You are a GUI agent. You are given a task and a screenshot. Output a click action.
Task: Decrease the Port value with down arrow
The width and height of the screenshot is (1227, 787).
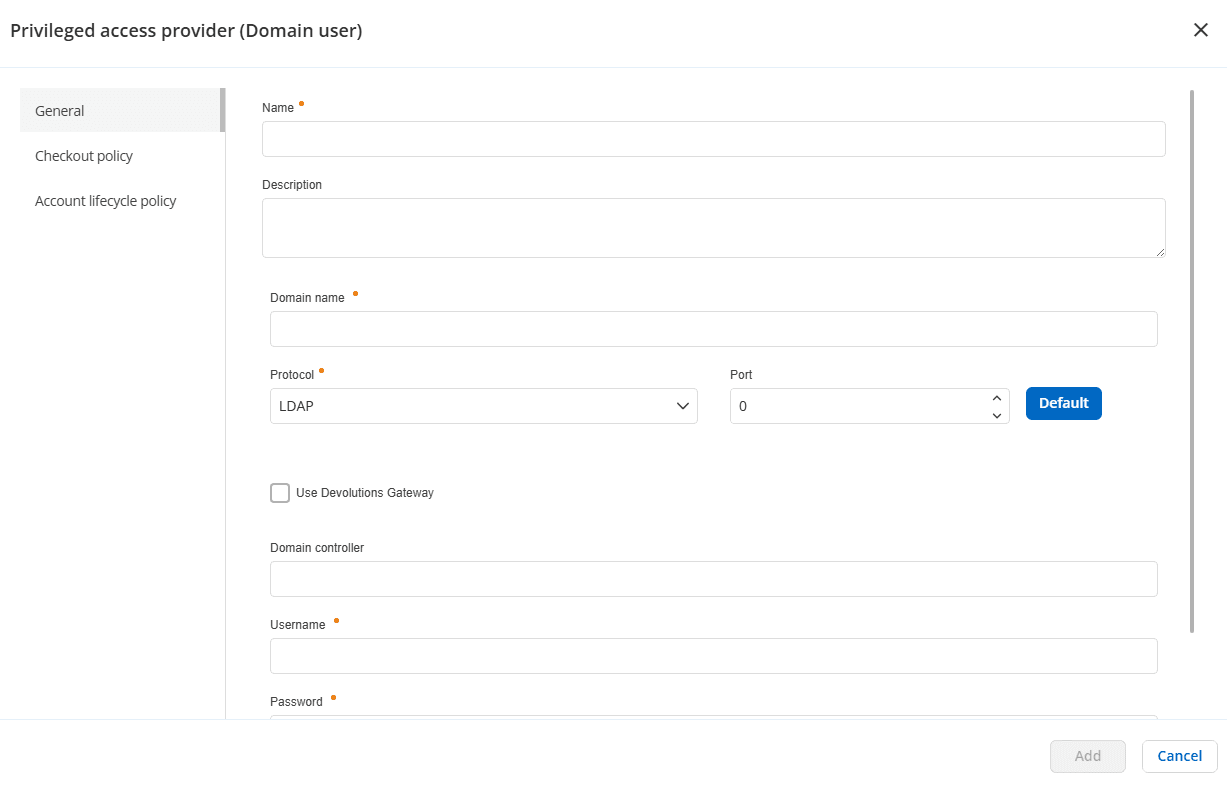[996, 415]
